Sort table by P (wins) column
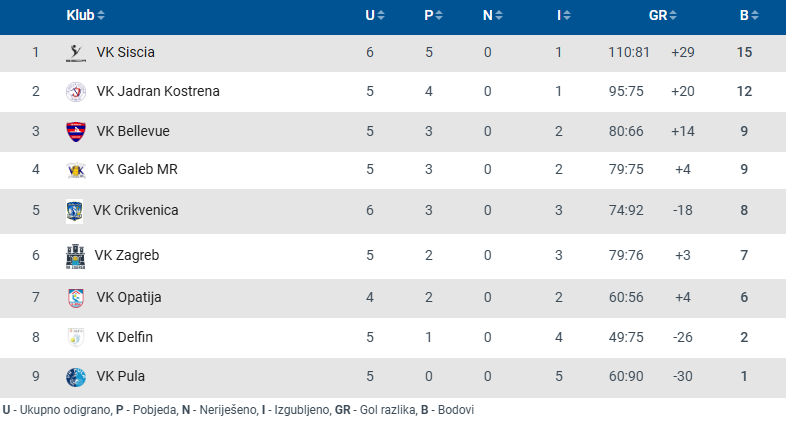 coord(433,15)
